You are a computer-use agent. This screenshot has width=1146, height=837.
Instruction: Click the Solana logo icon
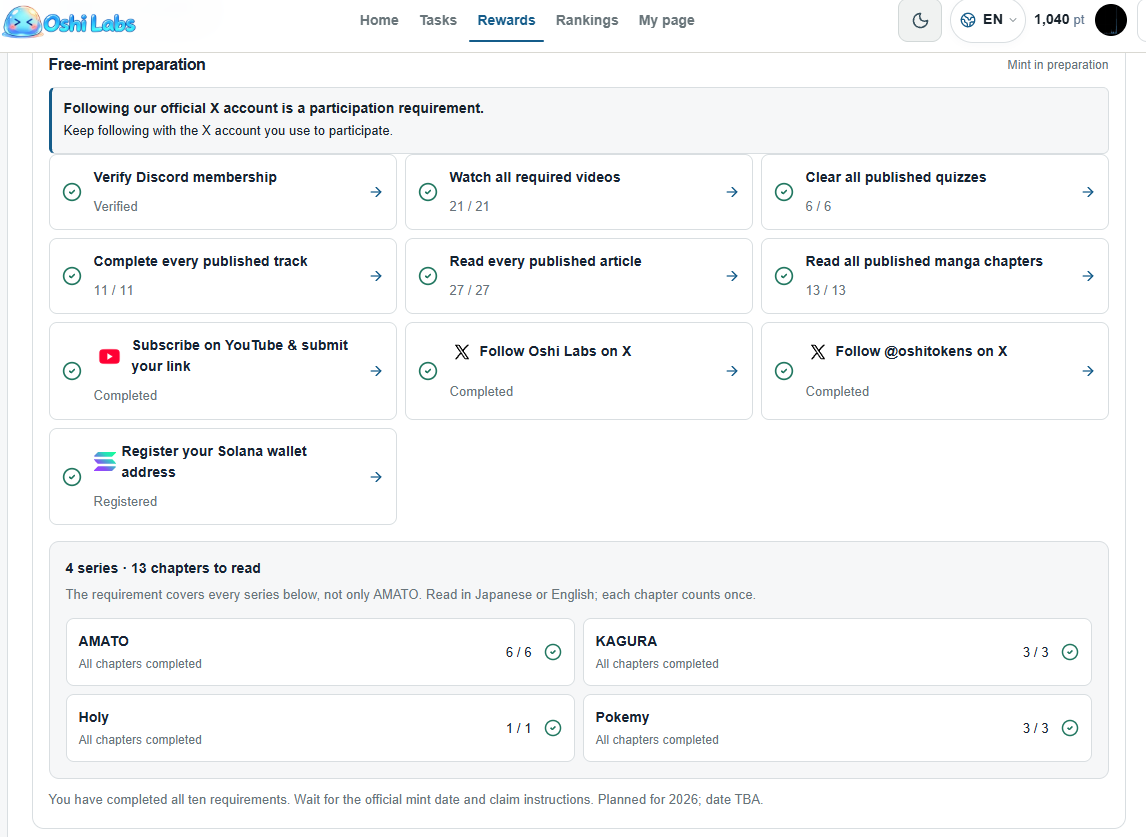tap(105, 461)
